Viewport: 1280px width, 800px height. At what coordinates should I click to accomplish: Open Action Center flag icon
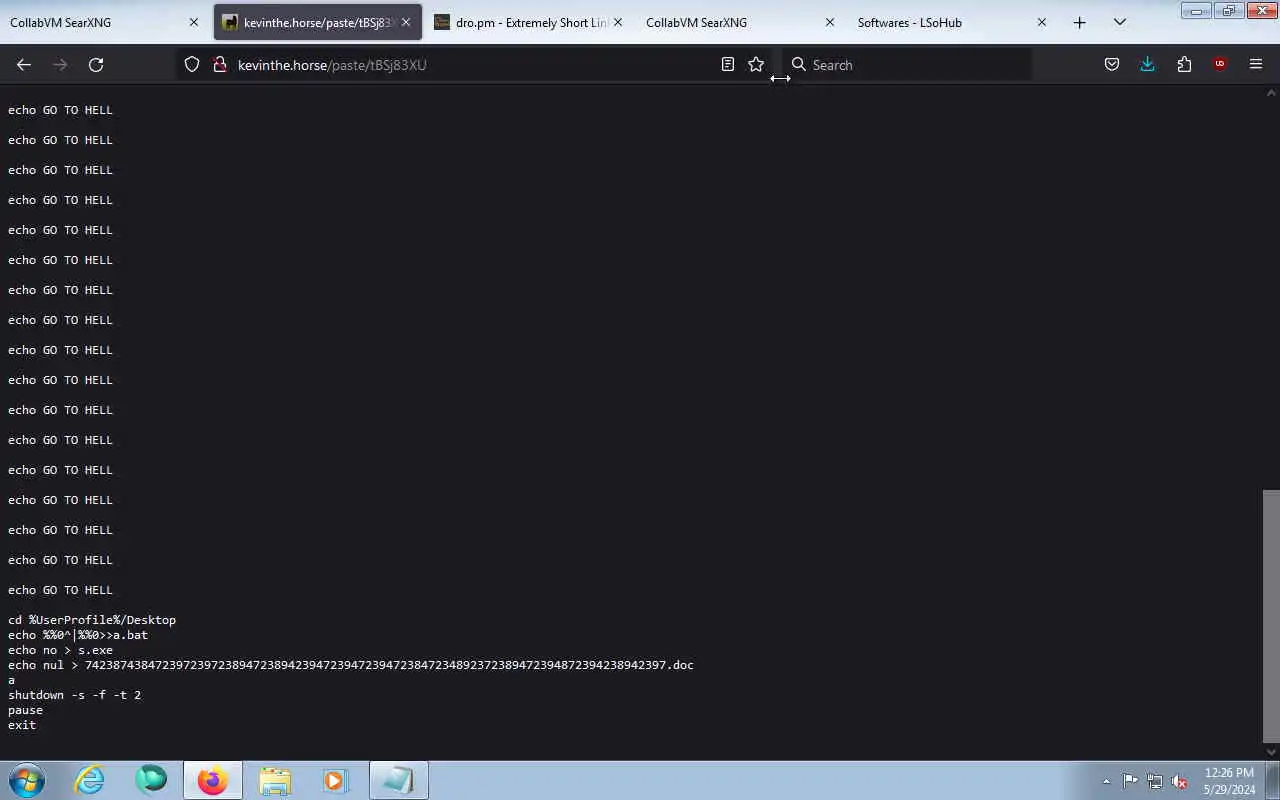point(1130,781)
